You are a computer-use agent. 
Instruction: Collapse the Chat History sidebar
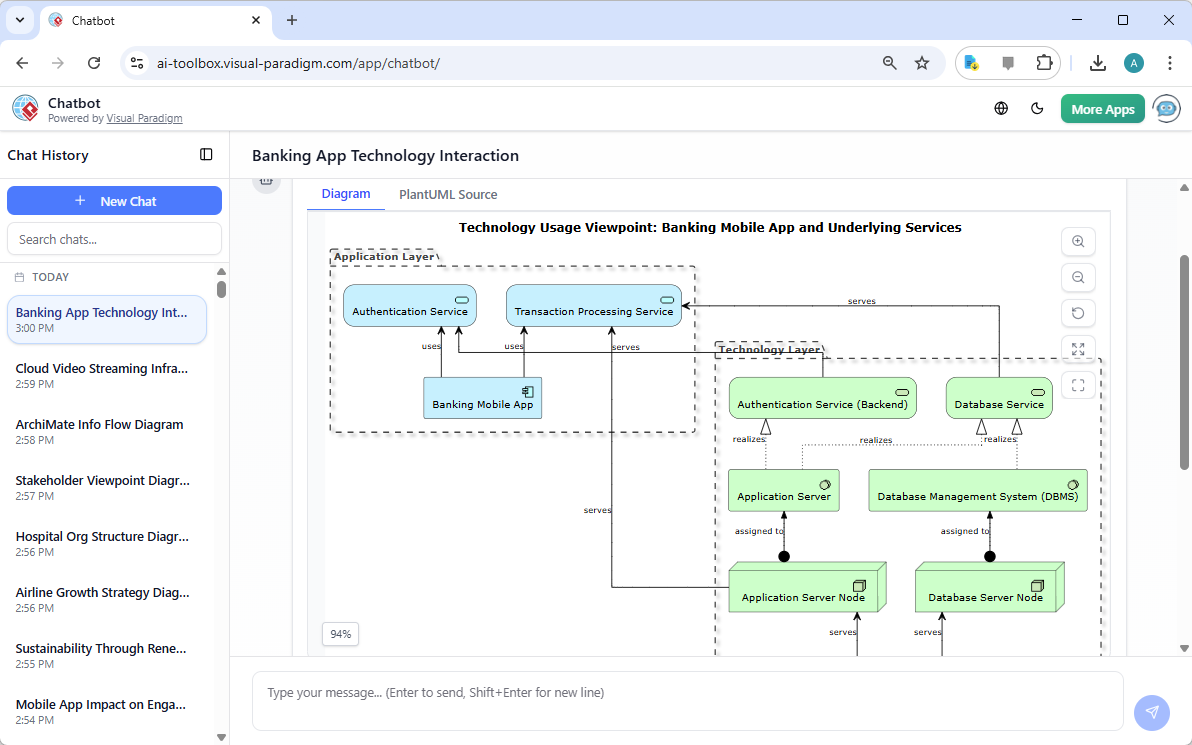[x=206, y=155]
